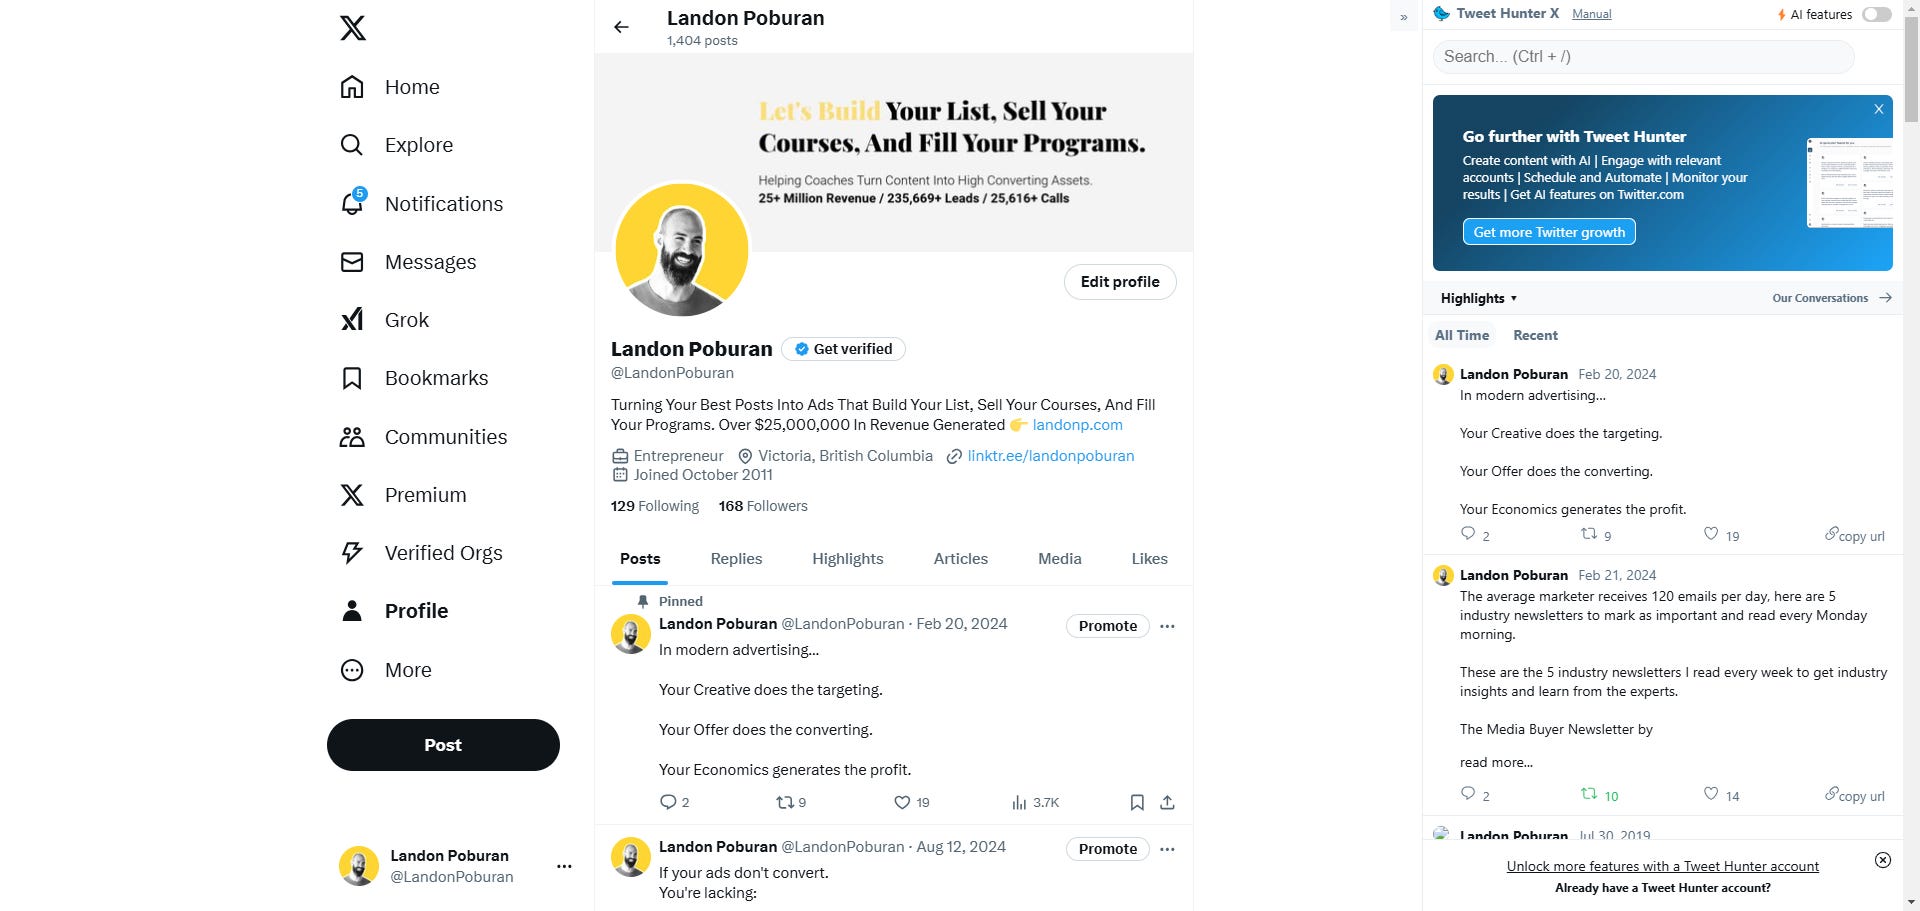
Task: Dismiss the Go further with Tweet Hunter banner
Action: pos(1879,109)
